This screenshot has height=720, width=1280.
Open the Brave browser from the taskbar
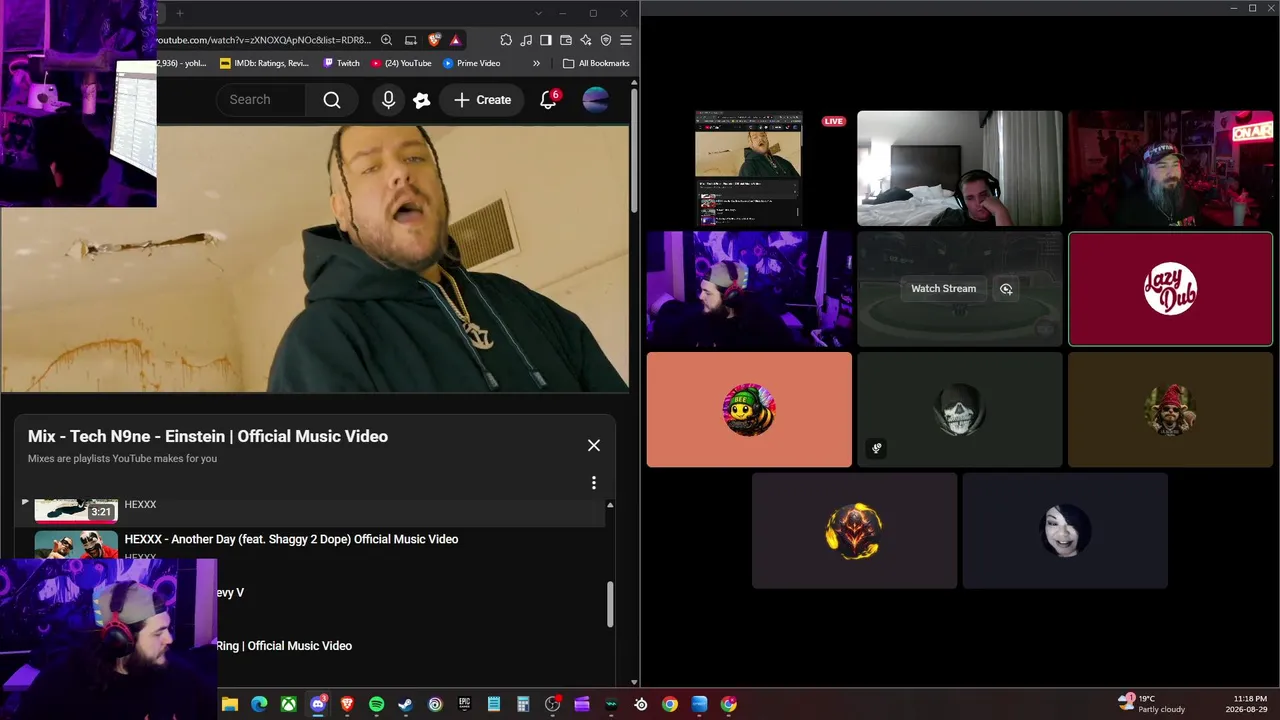pyautogui.click(x=347, y=704)
